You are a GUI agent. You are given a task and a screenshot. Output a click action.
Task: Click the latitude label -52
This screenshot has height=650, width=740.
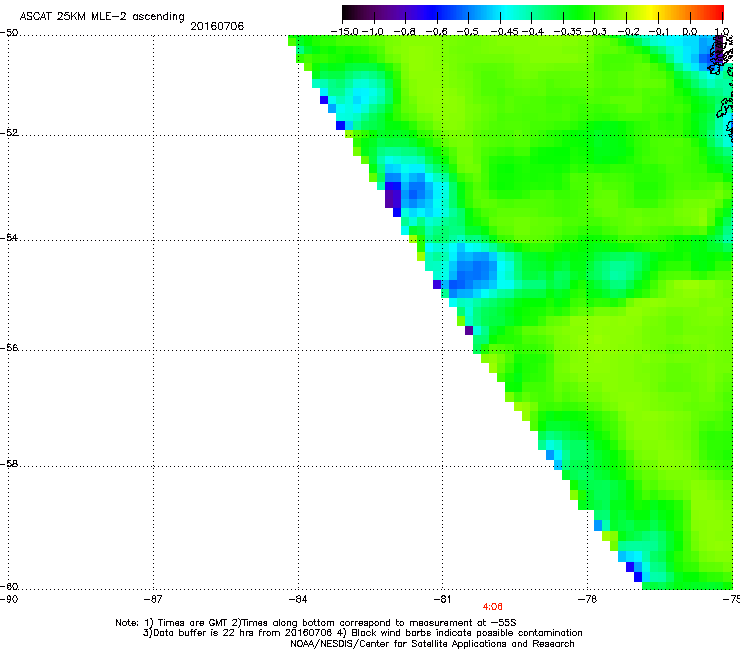point(9,133)
